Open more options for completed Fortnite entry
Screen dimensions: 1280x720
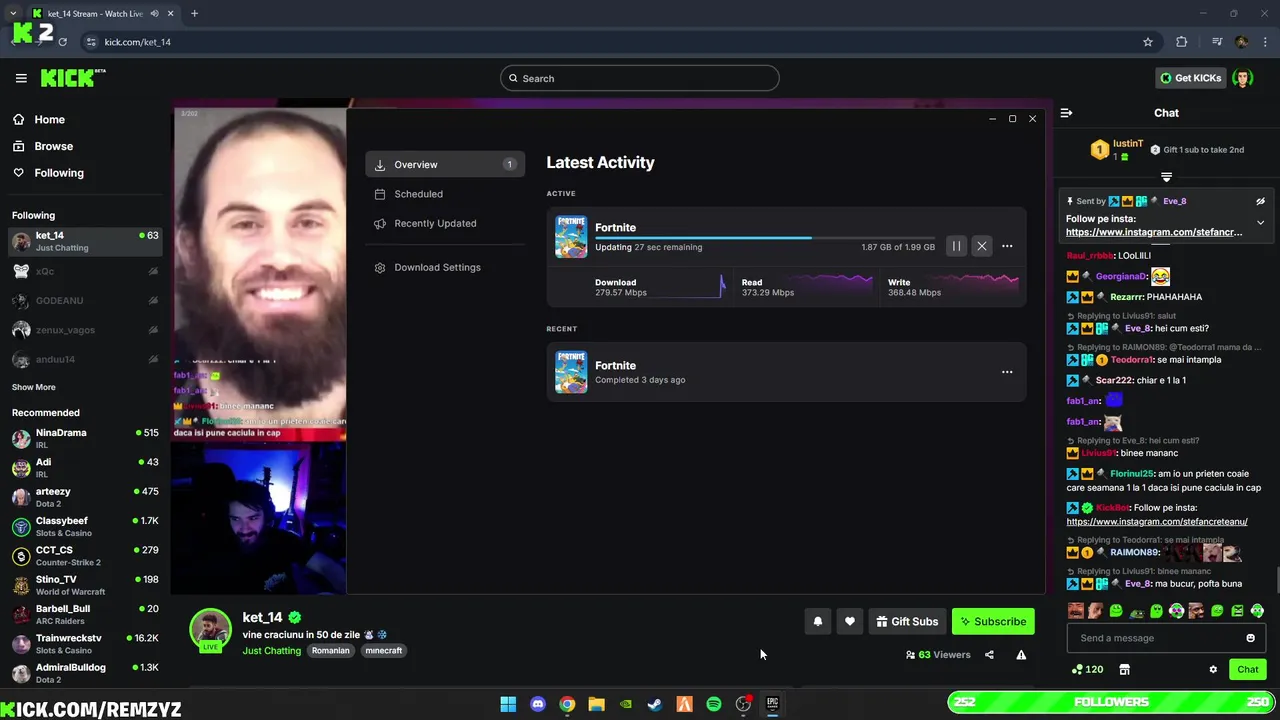click(1007, 372)
